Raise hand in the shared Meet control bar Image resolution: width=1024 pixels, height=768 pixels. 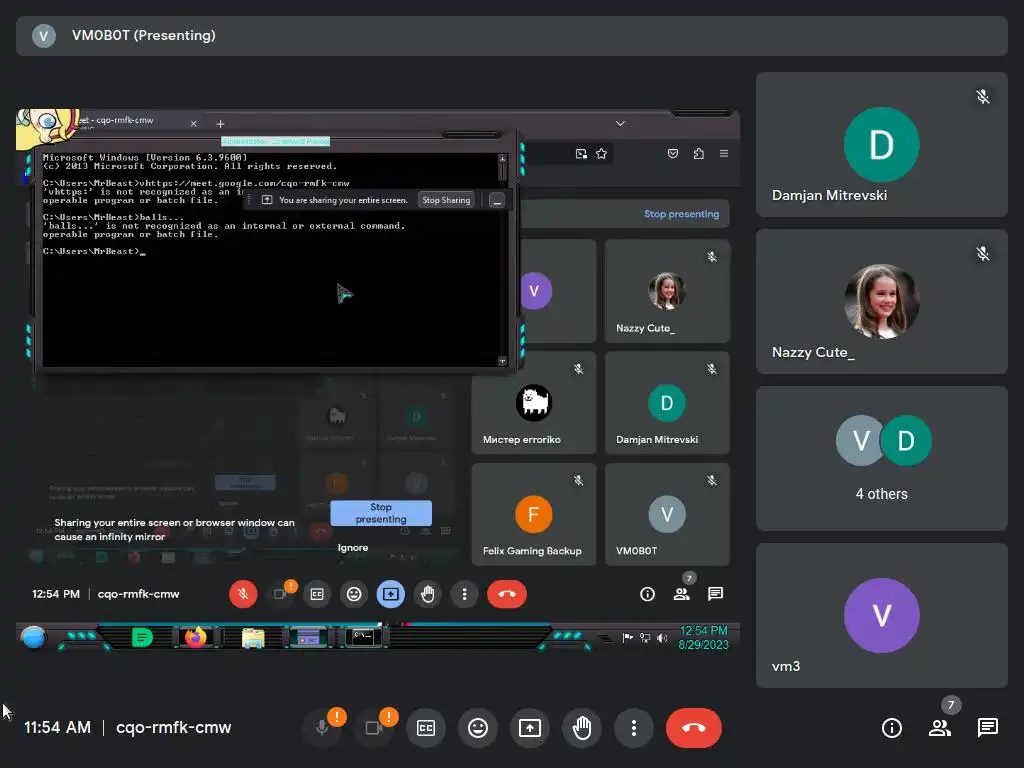(428, 594)
